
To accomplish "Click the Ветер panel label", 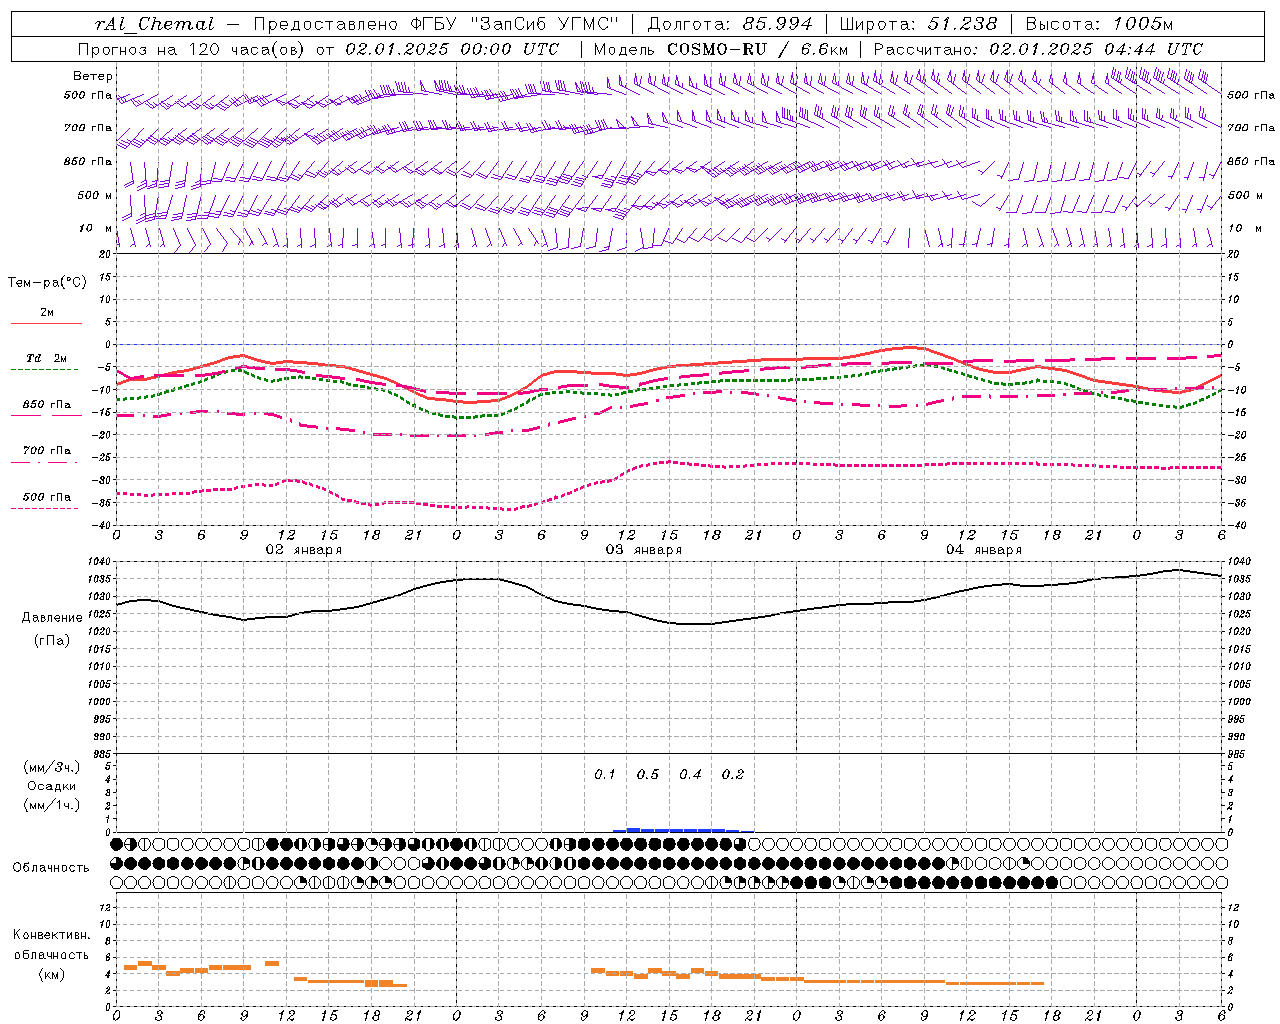I will coord(93,76).
